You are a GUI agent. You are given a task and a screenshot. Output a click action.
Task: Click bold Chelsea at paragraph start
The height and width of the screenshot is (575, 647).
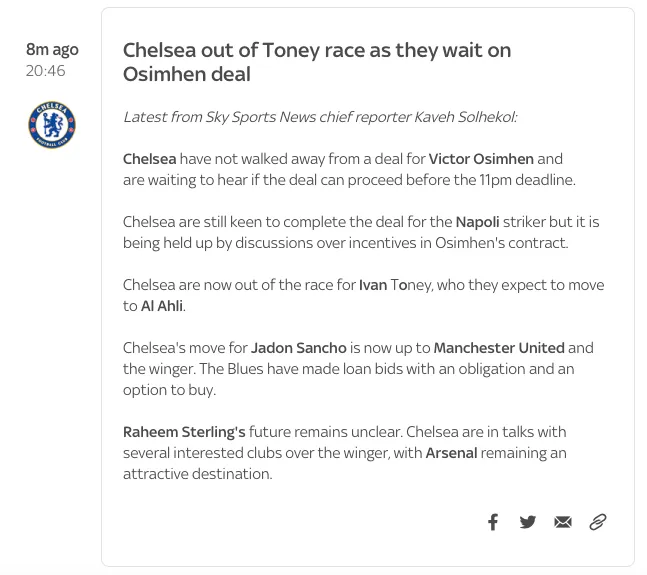[149, 159]
